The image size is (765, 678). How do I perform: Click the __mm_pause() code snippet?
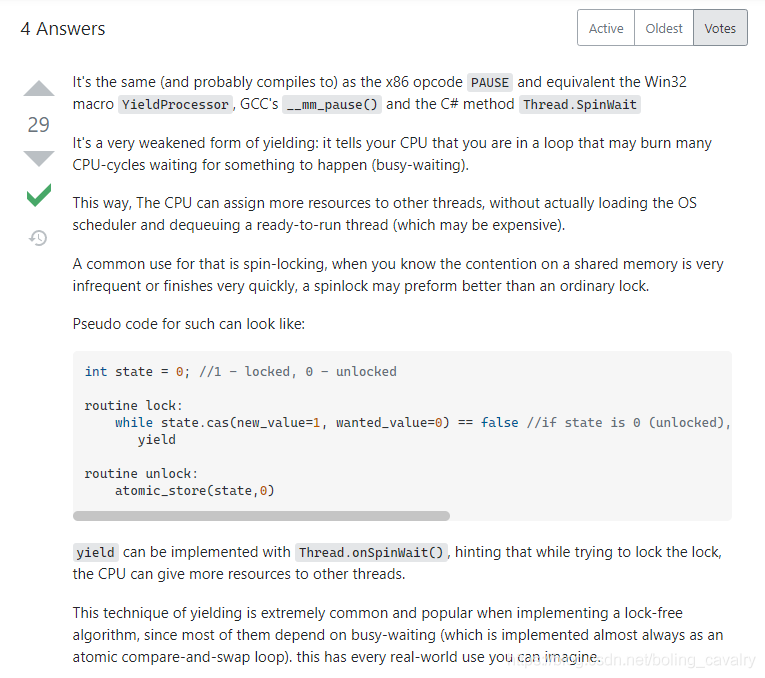point(332,104)
